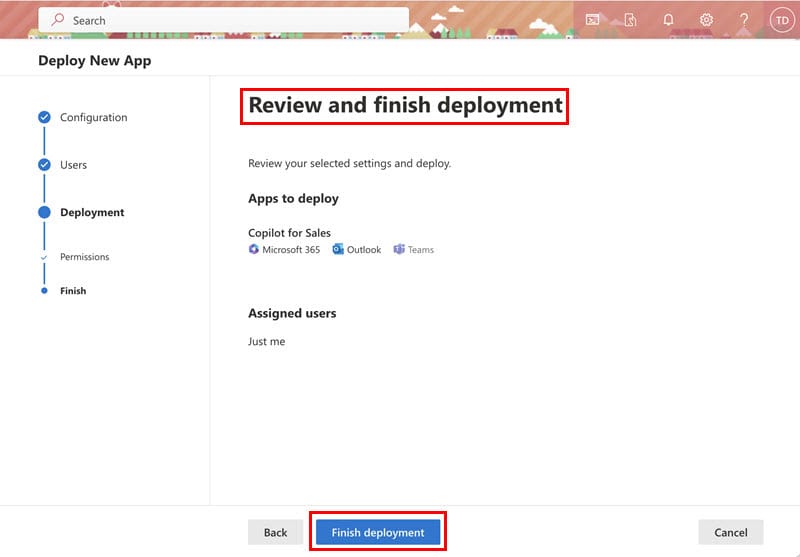The image size is (800, 557).
Task: Go to the Users step
Action: tap(73, 165)
